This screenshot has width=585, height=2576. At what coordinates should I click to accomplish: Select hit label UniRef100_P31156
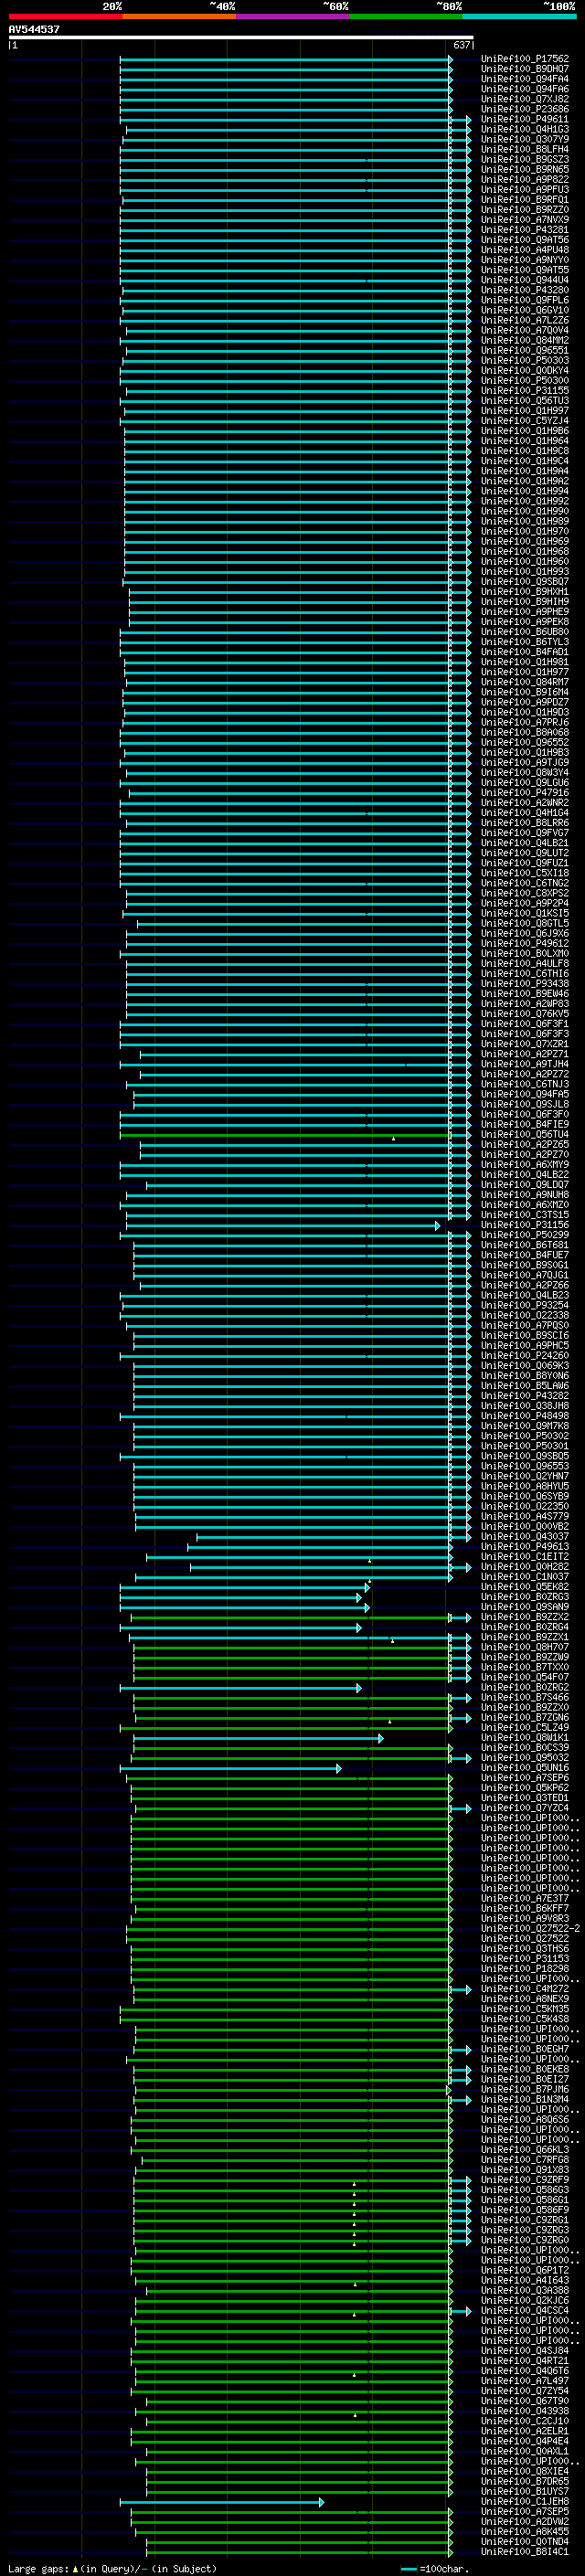point(524,1224)
